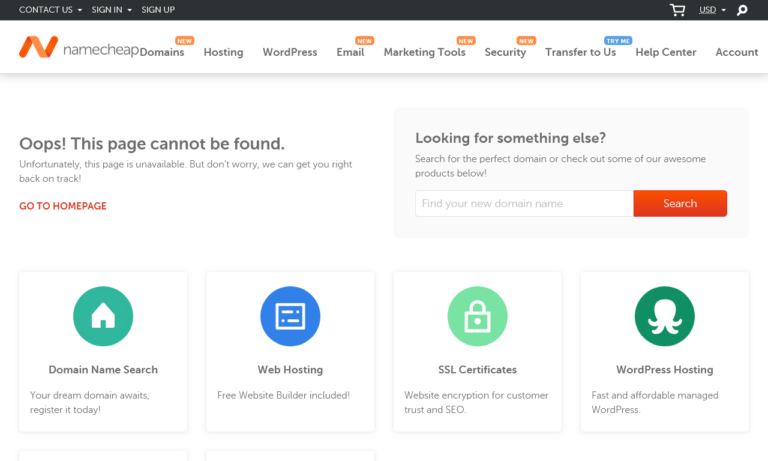This screenshot has width=768, height=461.
Task: Open the Domains menu
Action: (162, 52)
